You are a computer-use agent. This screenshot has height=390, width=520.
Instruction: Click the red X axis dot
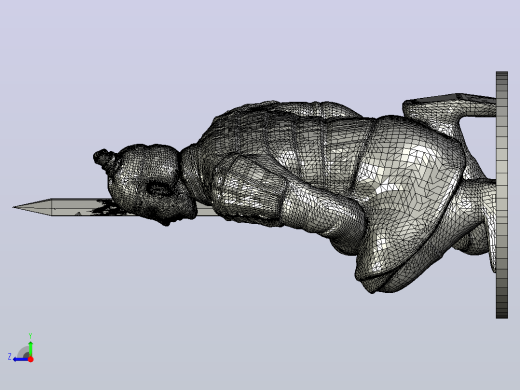tap(31, 359)
